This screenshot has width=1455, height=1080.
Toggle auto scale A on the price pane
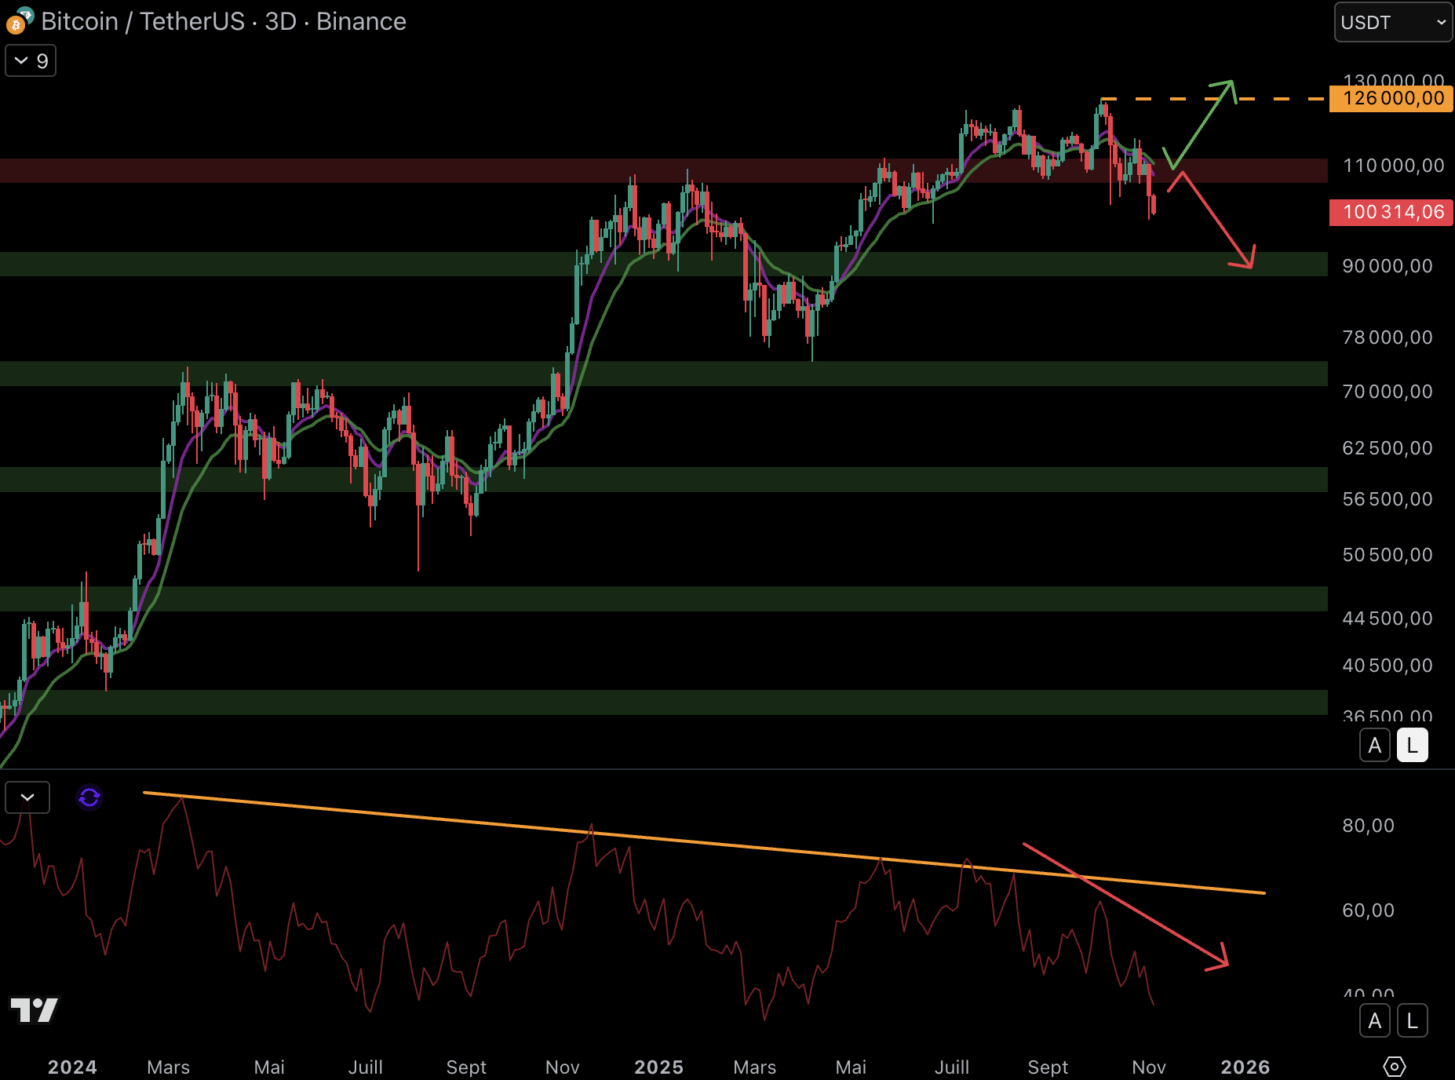(x=1374, y=745)
